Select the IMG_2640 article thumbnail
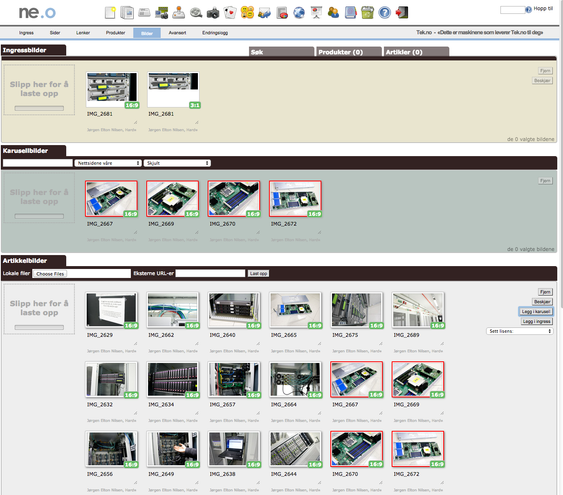Image resolution: width=563 pixels, height=495 pixels. tap(234, 310)
